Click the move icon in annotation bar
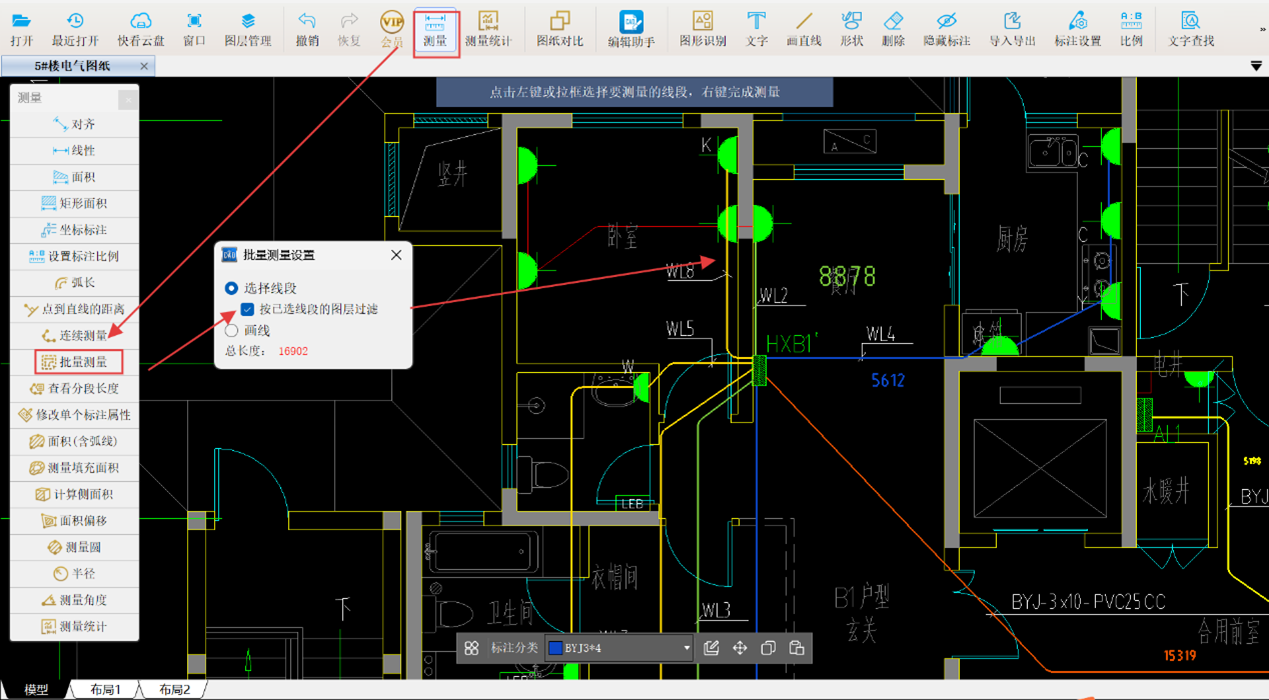This screenshot has width=1269, height=700. (x=740, y=648)
